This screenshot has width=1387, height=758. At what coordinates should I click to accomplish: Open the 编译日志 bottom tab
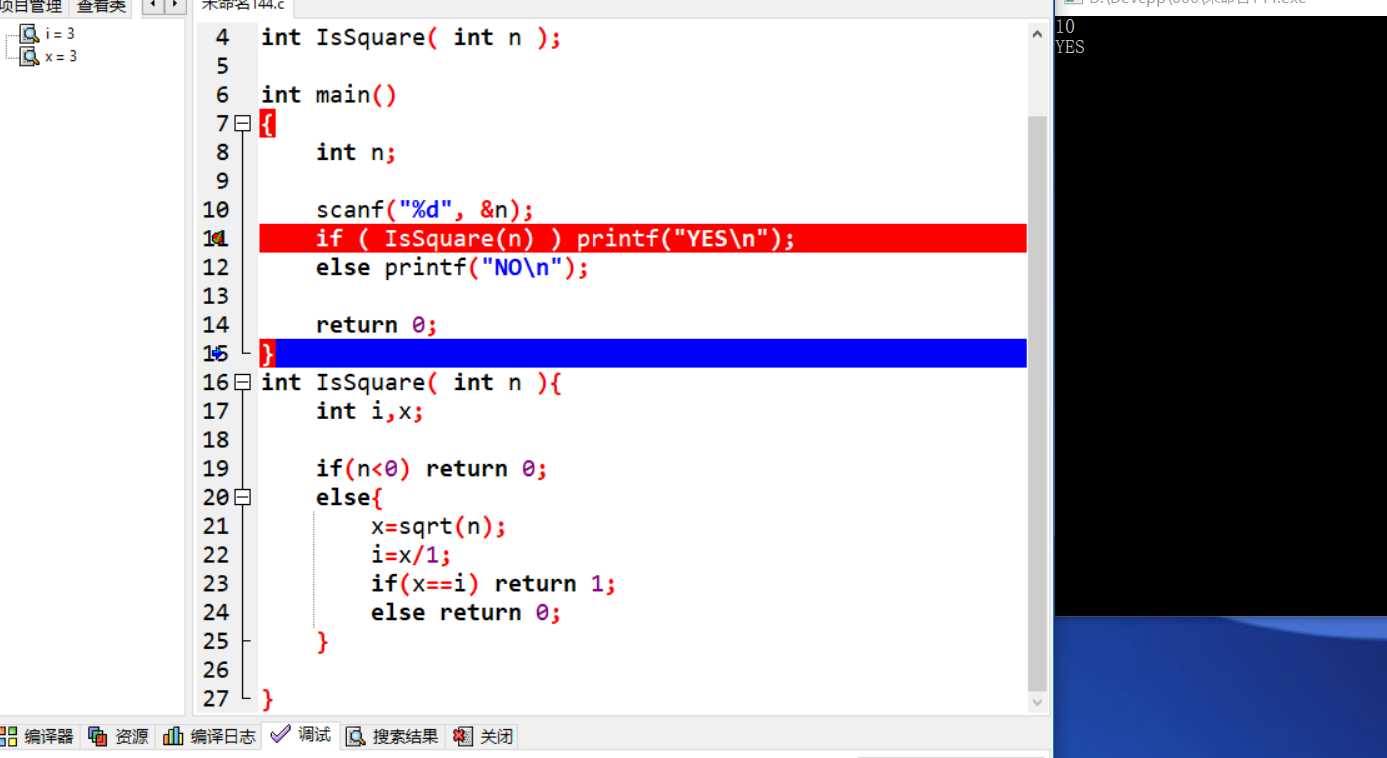210,737
